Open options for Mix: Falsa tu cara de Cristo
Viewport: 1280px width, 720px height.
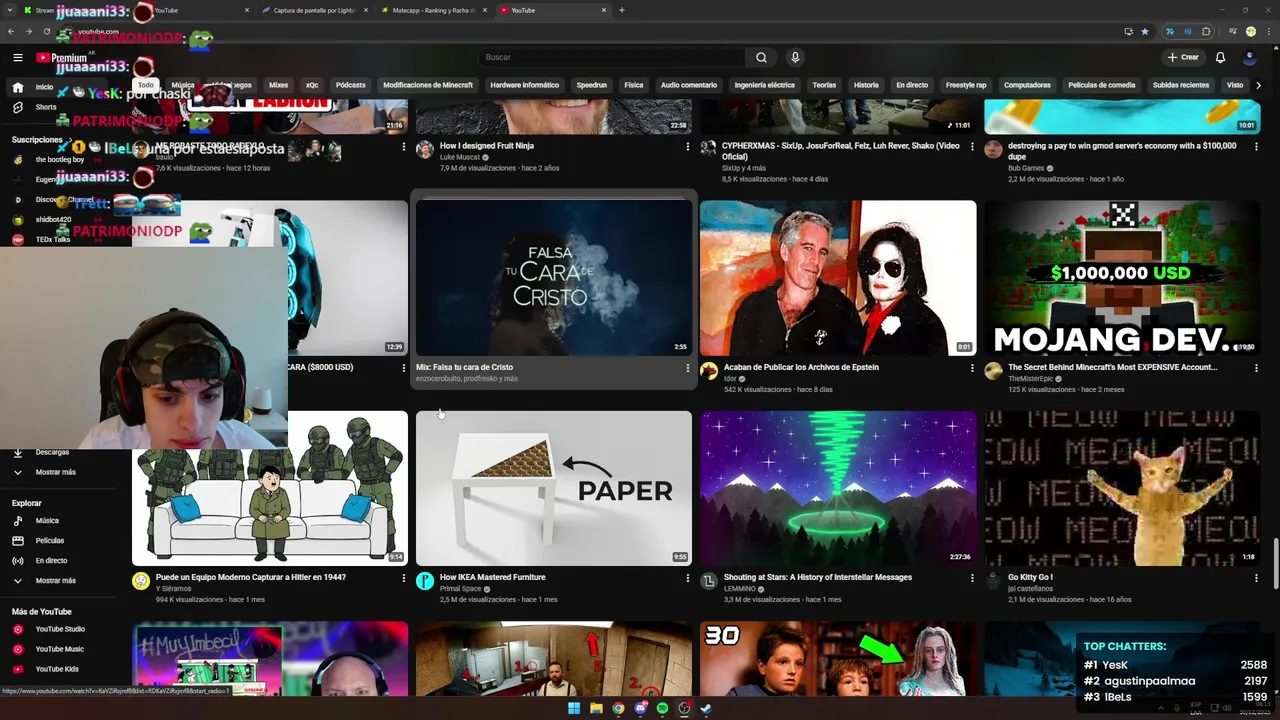[x=687, y=368]
